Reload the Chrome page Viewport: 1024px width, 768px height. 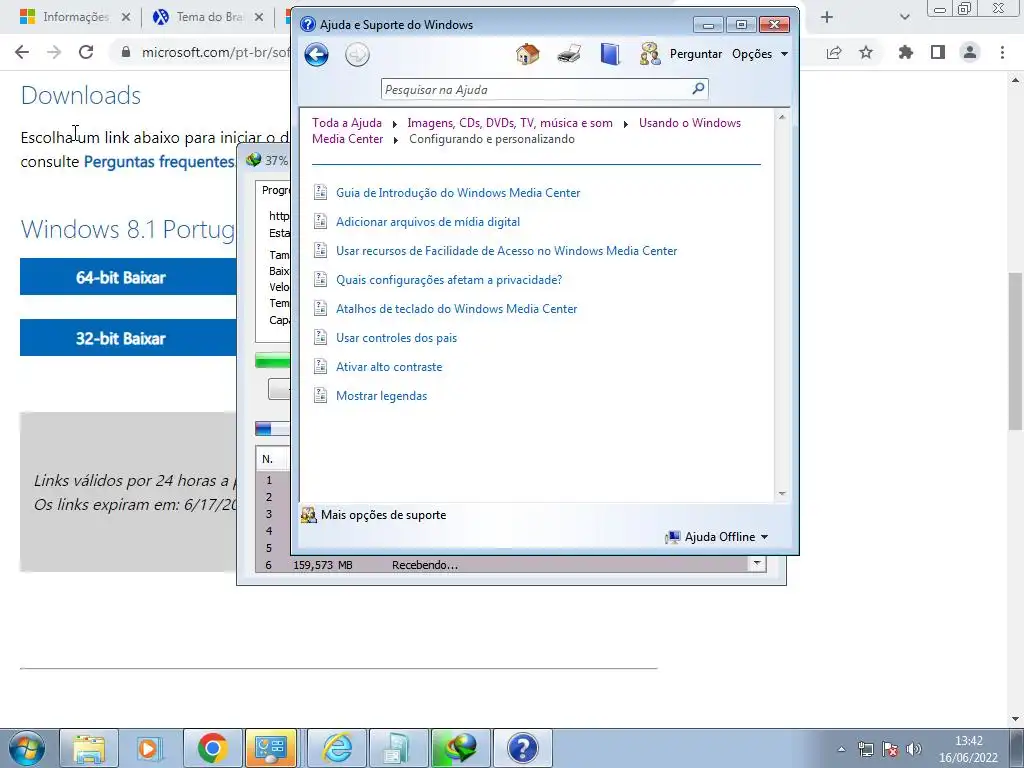tap(86, 52)
